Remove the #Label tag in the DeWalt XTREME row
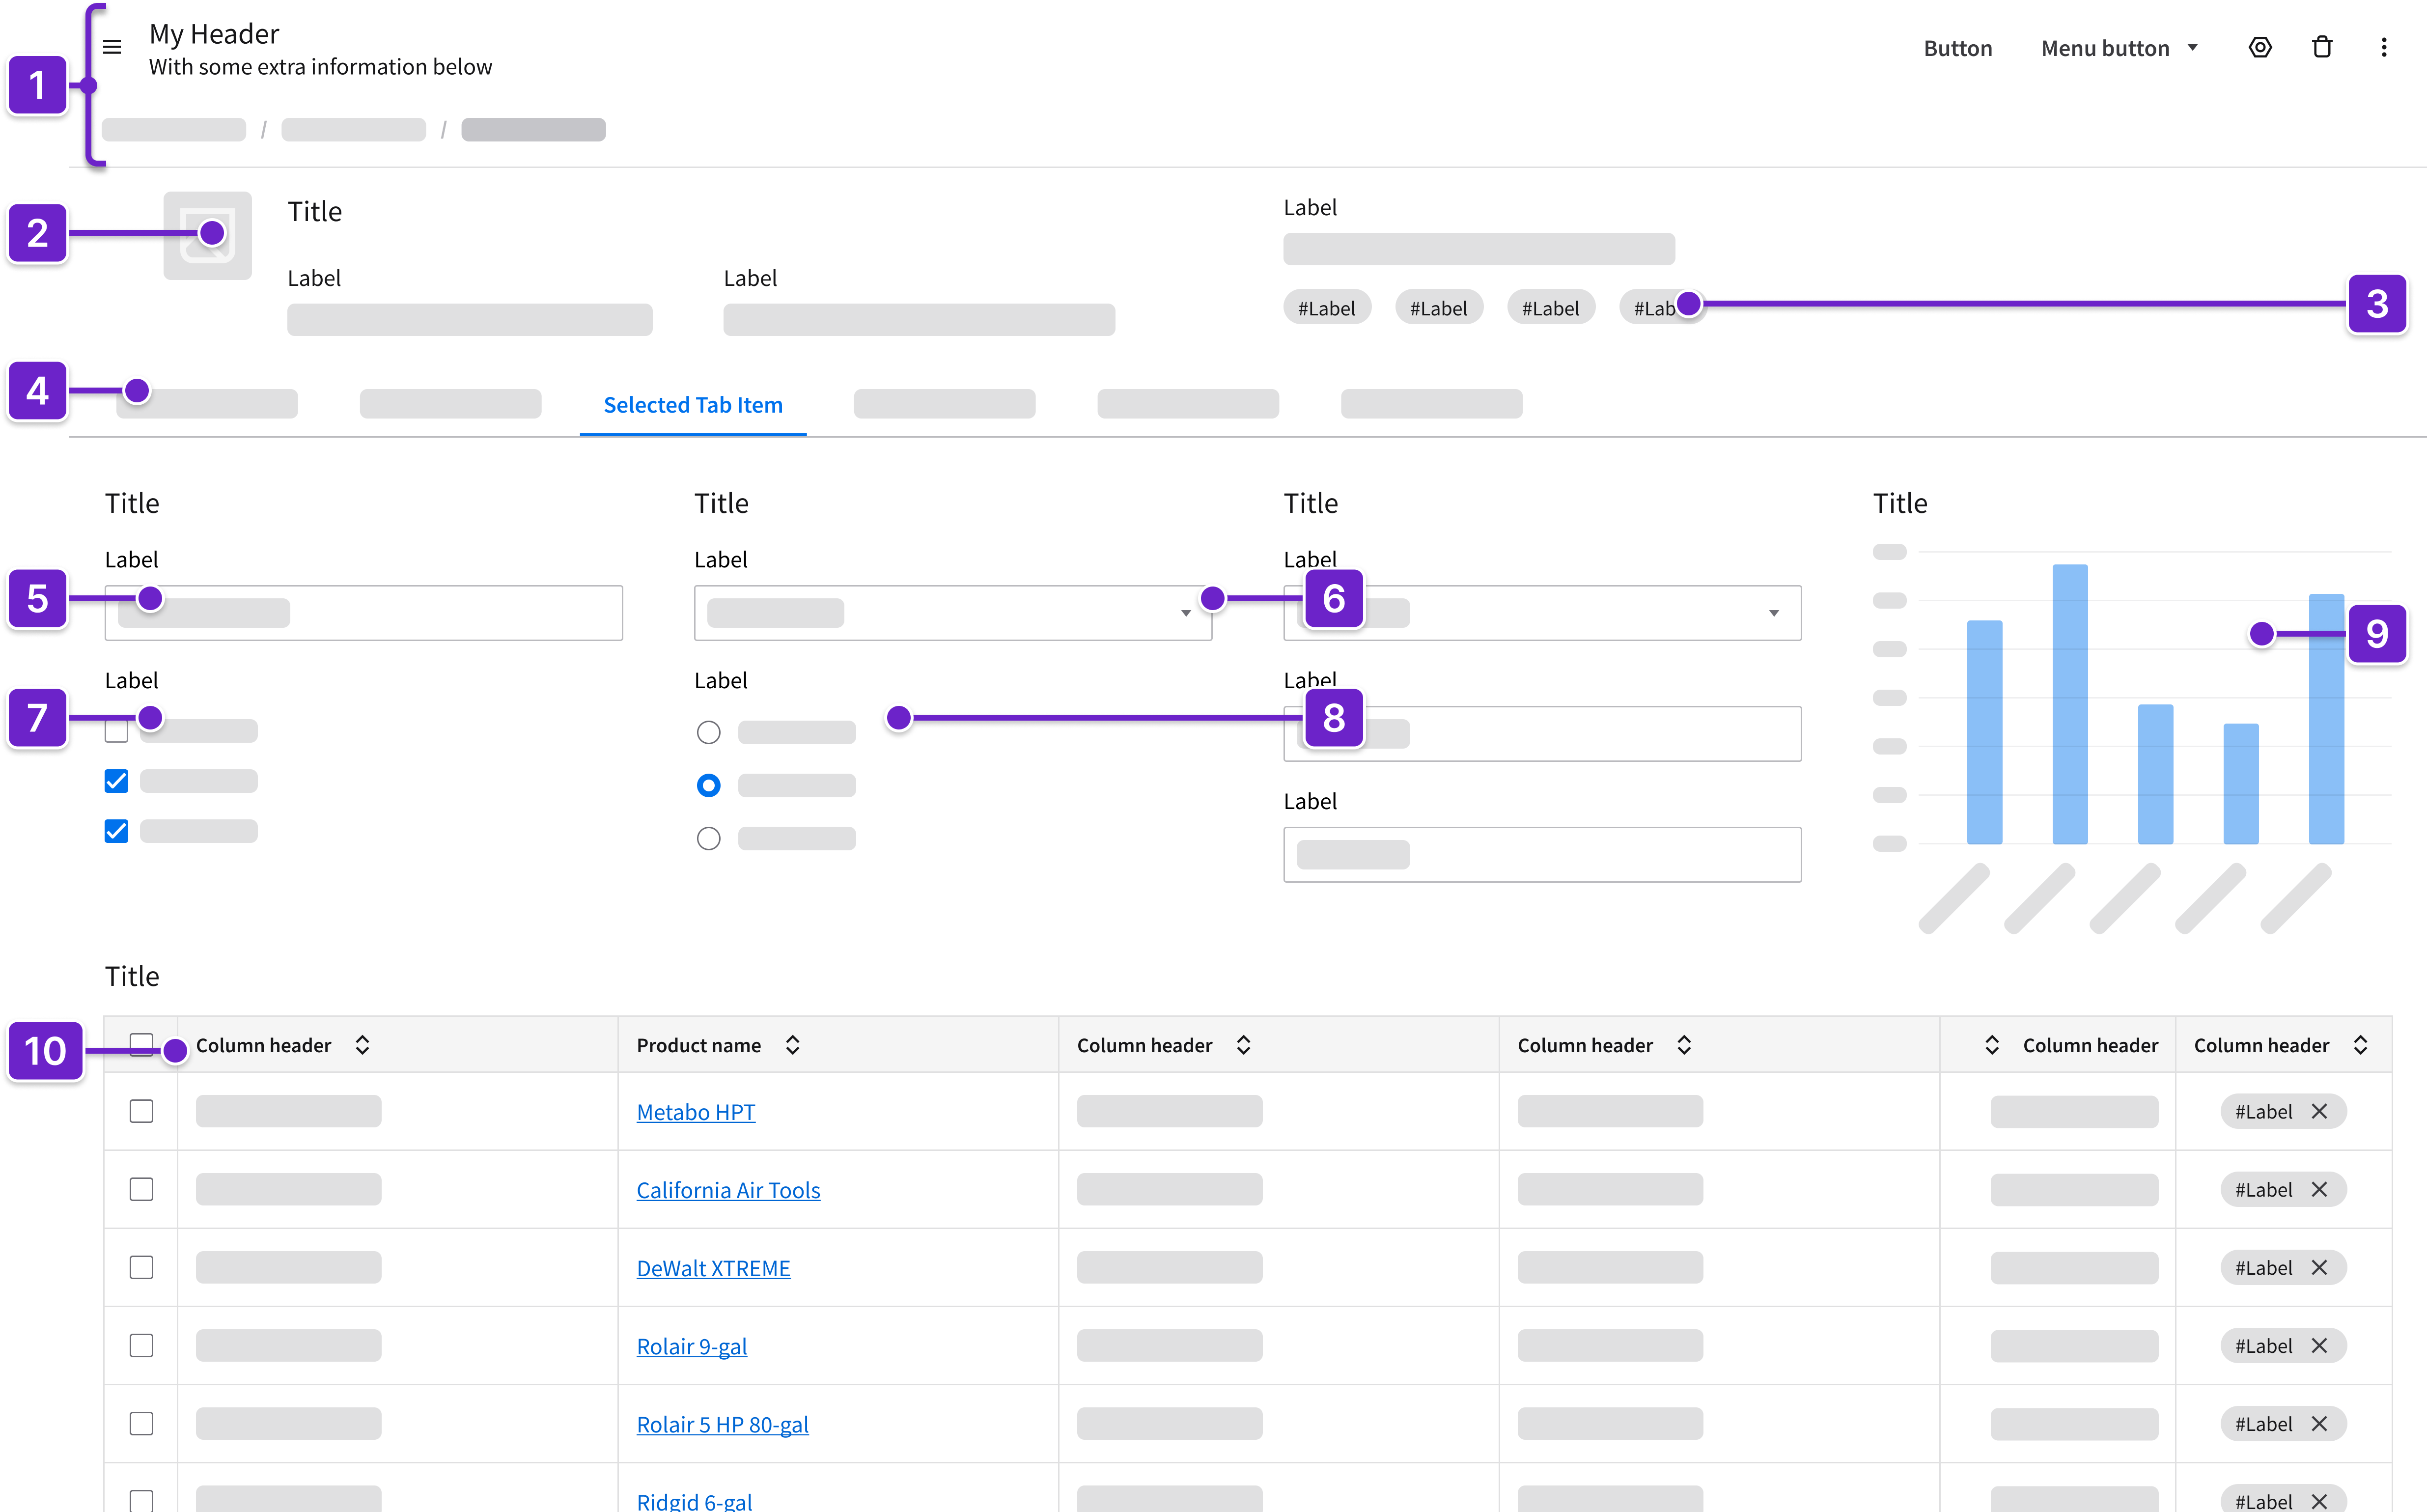2427x1512 pixels. (x=2320, y=1267)
